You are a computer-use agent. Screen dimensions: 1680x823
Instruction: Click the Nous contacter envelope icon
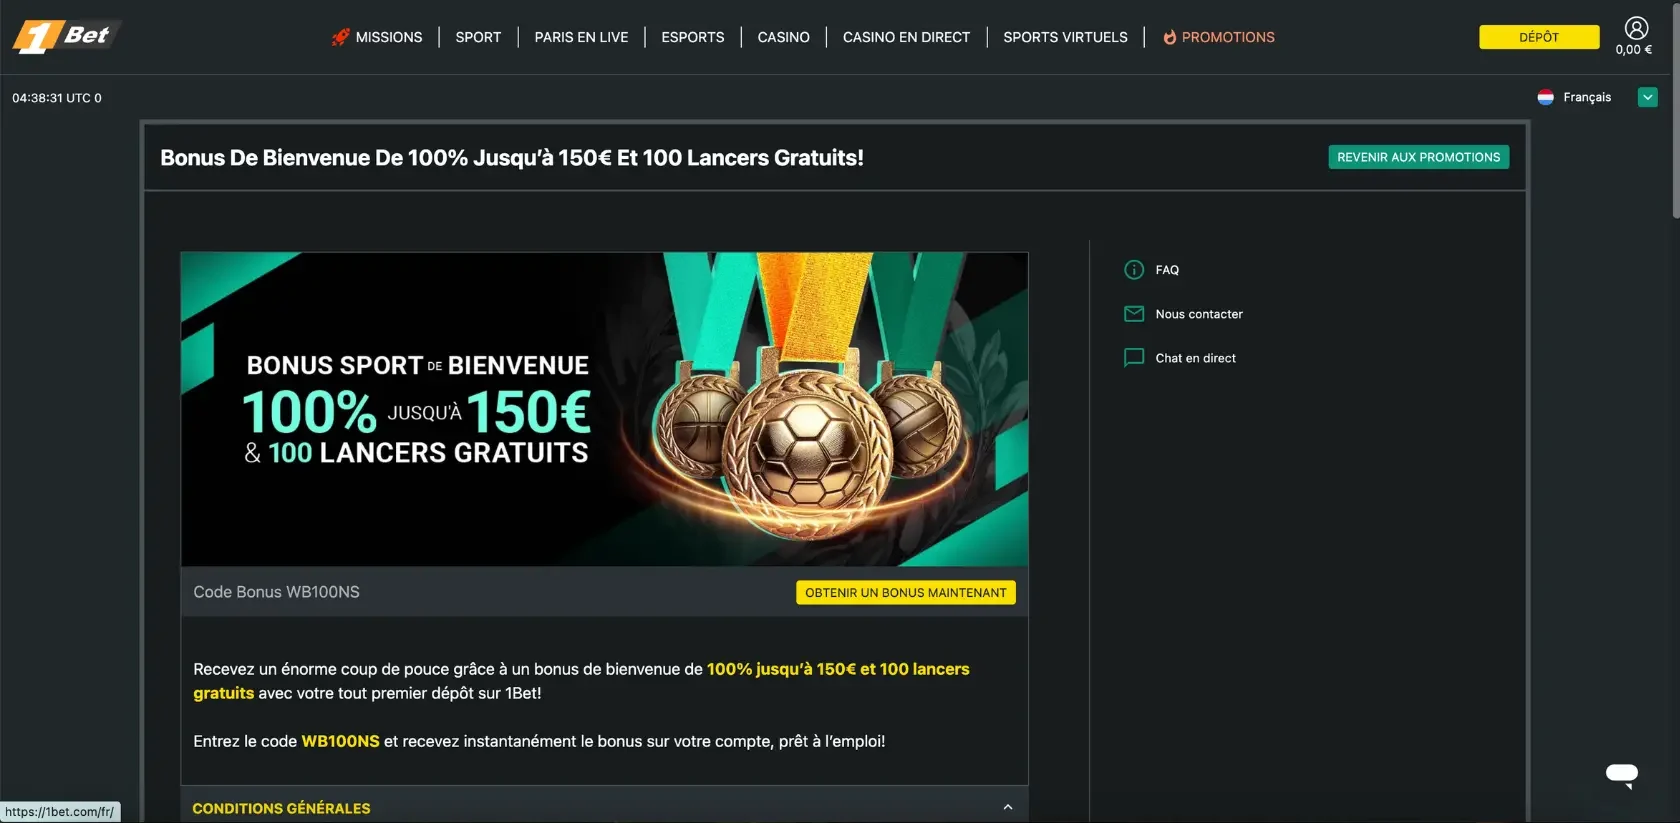pos(1134,314)
